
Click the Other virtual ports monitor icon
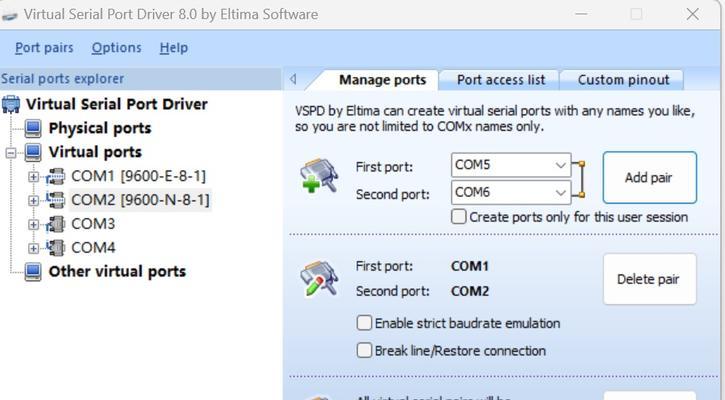(33, 271)
